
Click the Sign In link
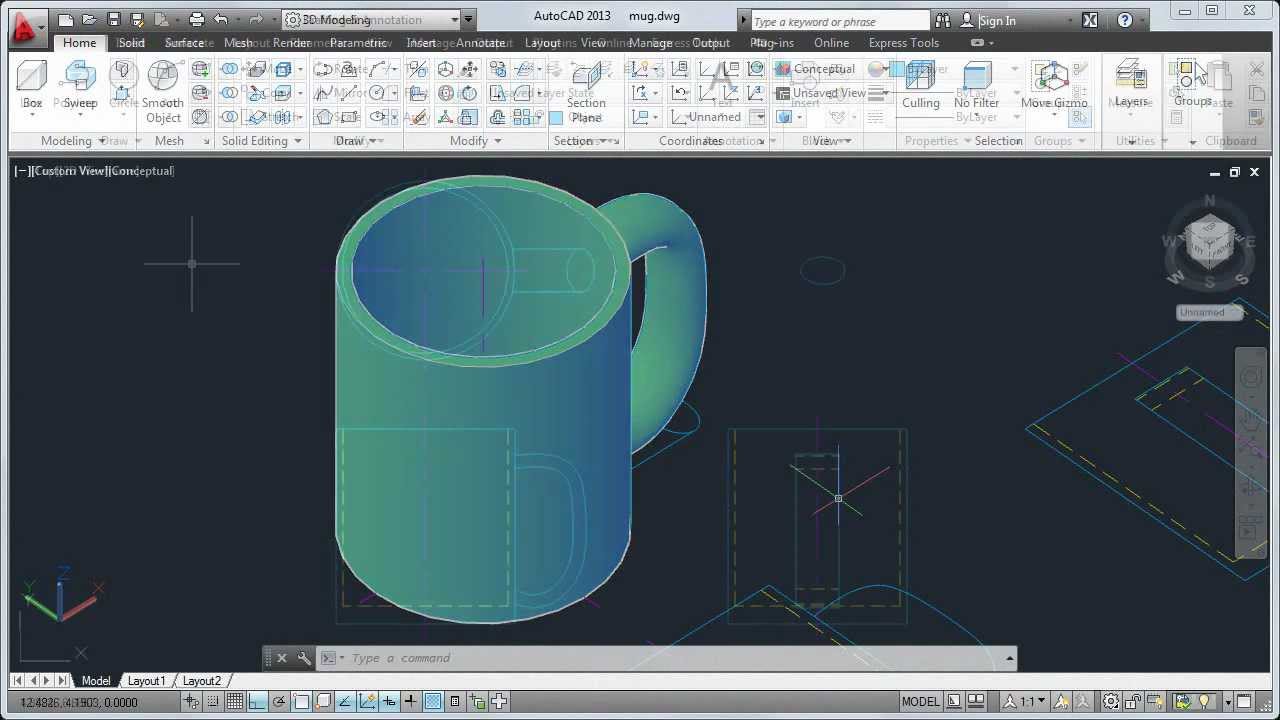point(996,20)
